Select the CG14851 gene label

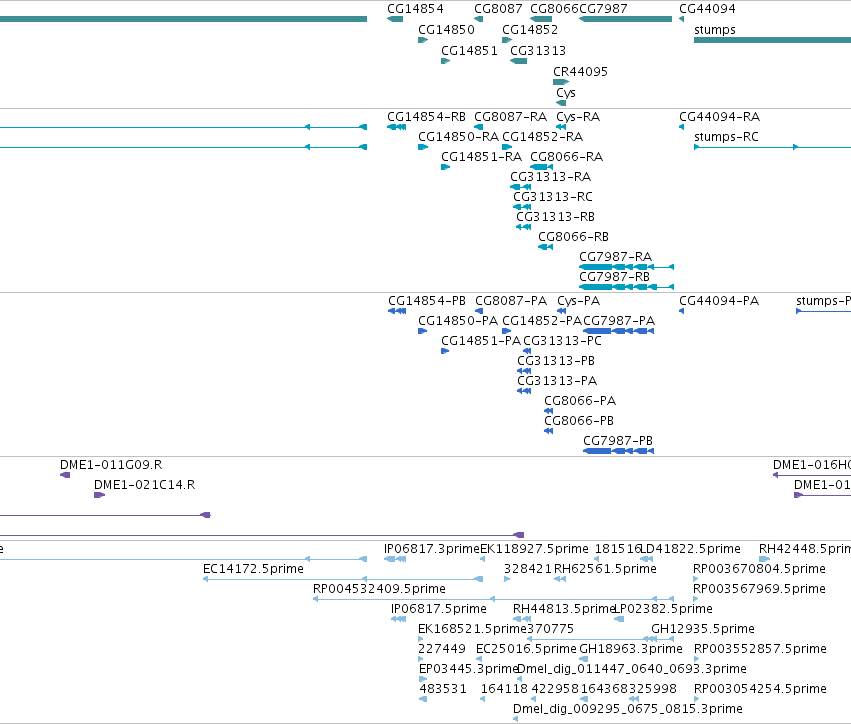coord(469,50)
